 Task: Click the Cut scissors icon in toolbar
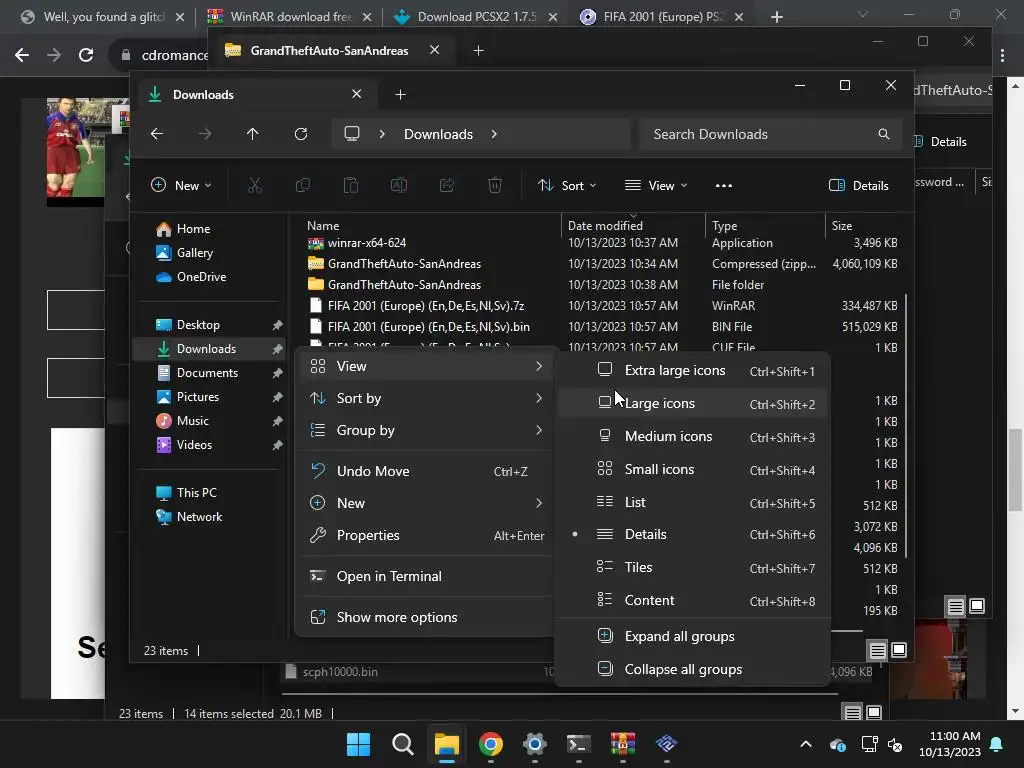[255, 185]
